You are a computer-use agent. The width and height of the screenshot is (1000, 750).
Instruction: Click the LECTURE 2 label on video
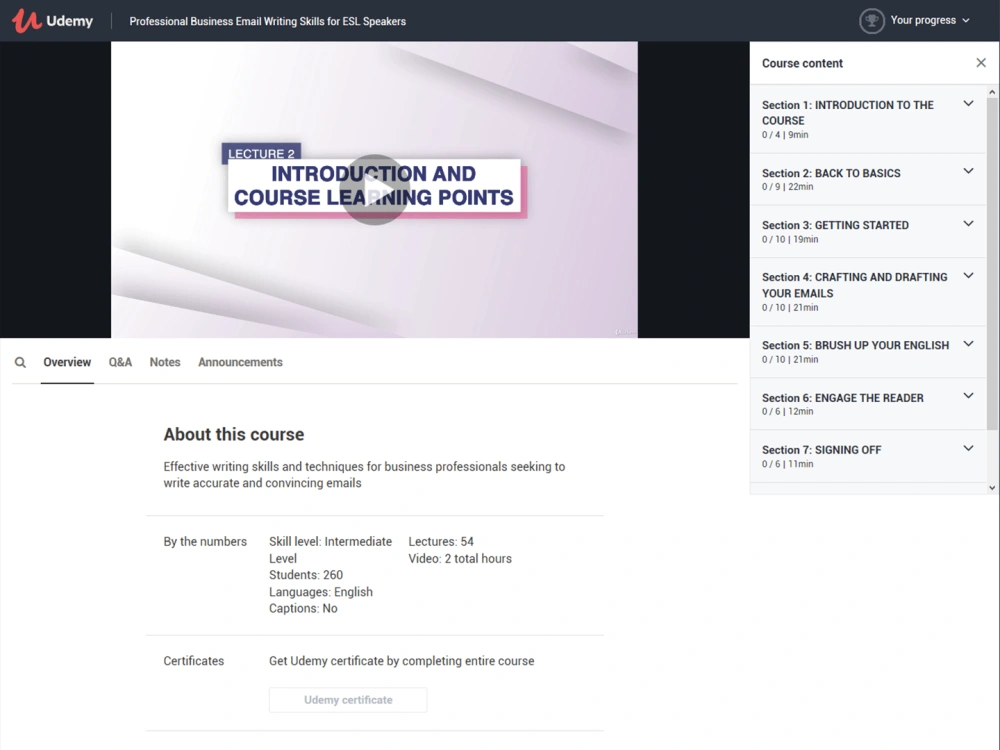point(261,153)
